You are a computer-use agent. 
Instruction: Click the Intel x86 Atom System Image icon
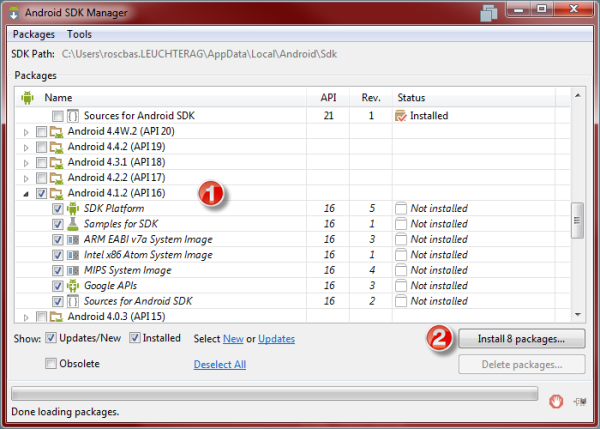point(73,255)
